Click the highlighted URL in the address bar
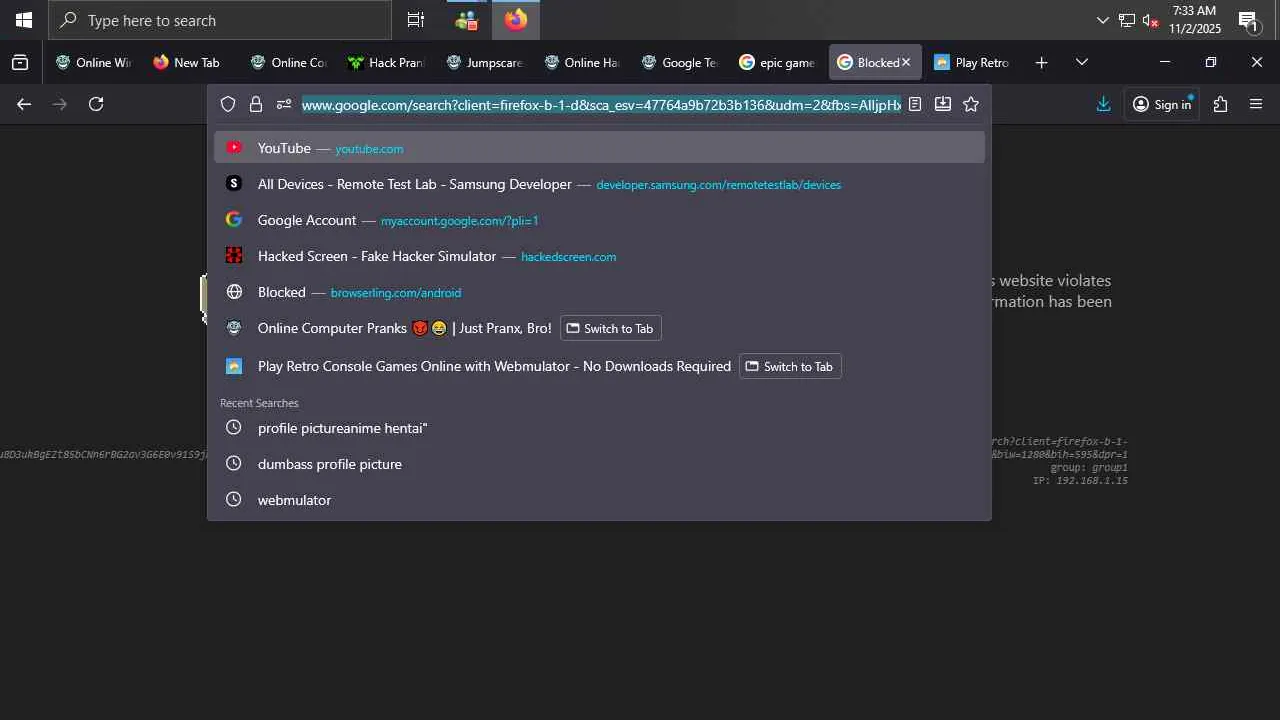Image resolution: width=1280 pixels, height=720 pixels. pyautogui.click(x=601, y=104)
